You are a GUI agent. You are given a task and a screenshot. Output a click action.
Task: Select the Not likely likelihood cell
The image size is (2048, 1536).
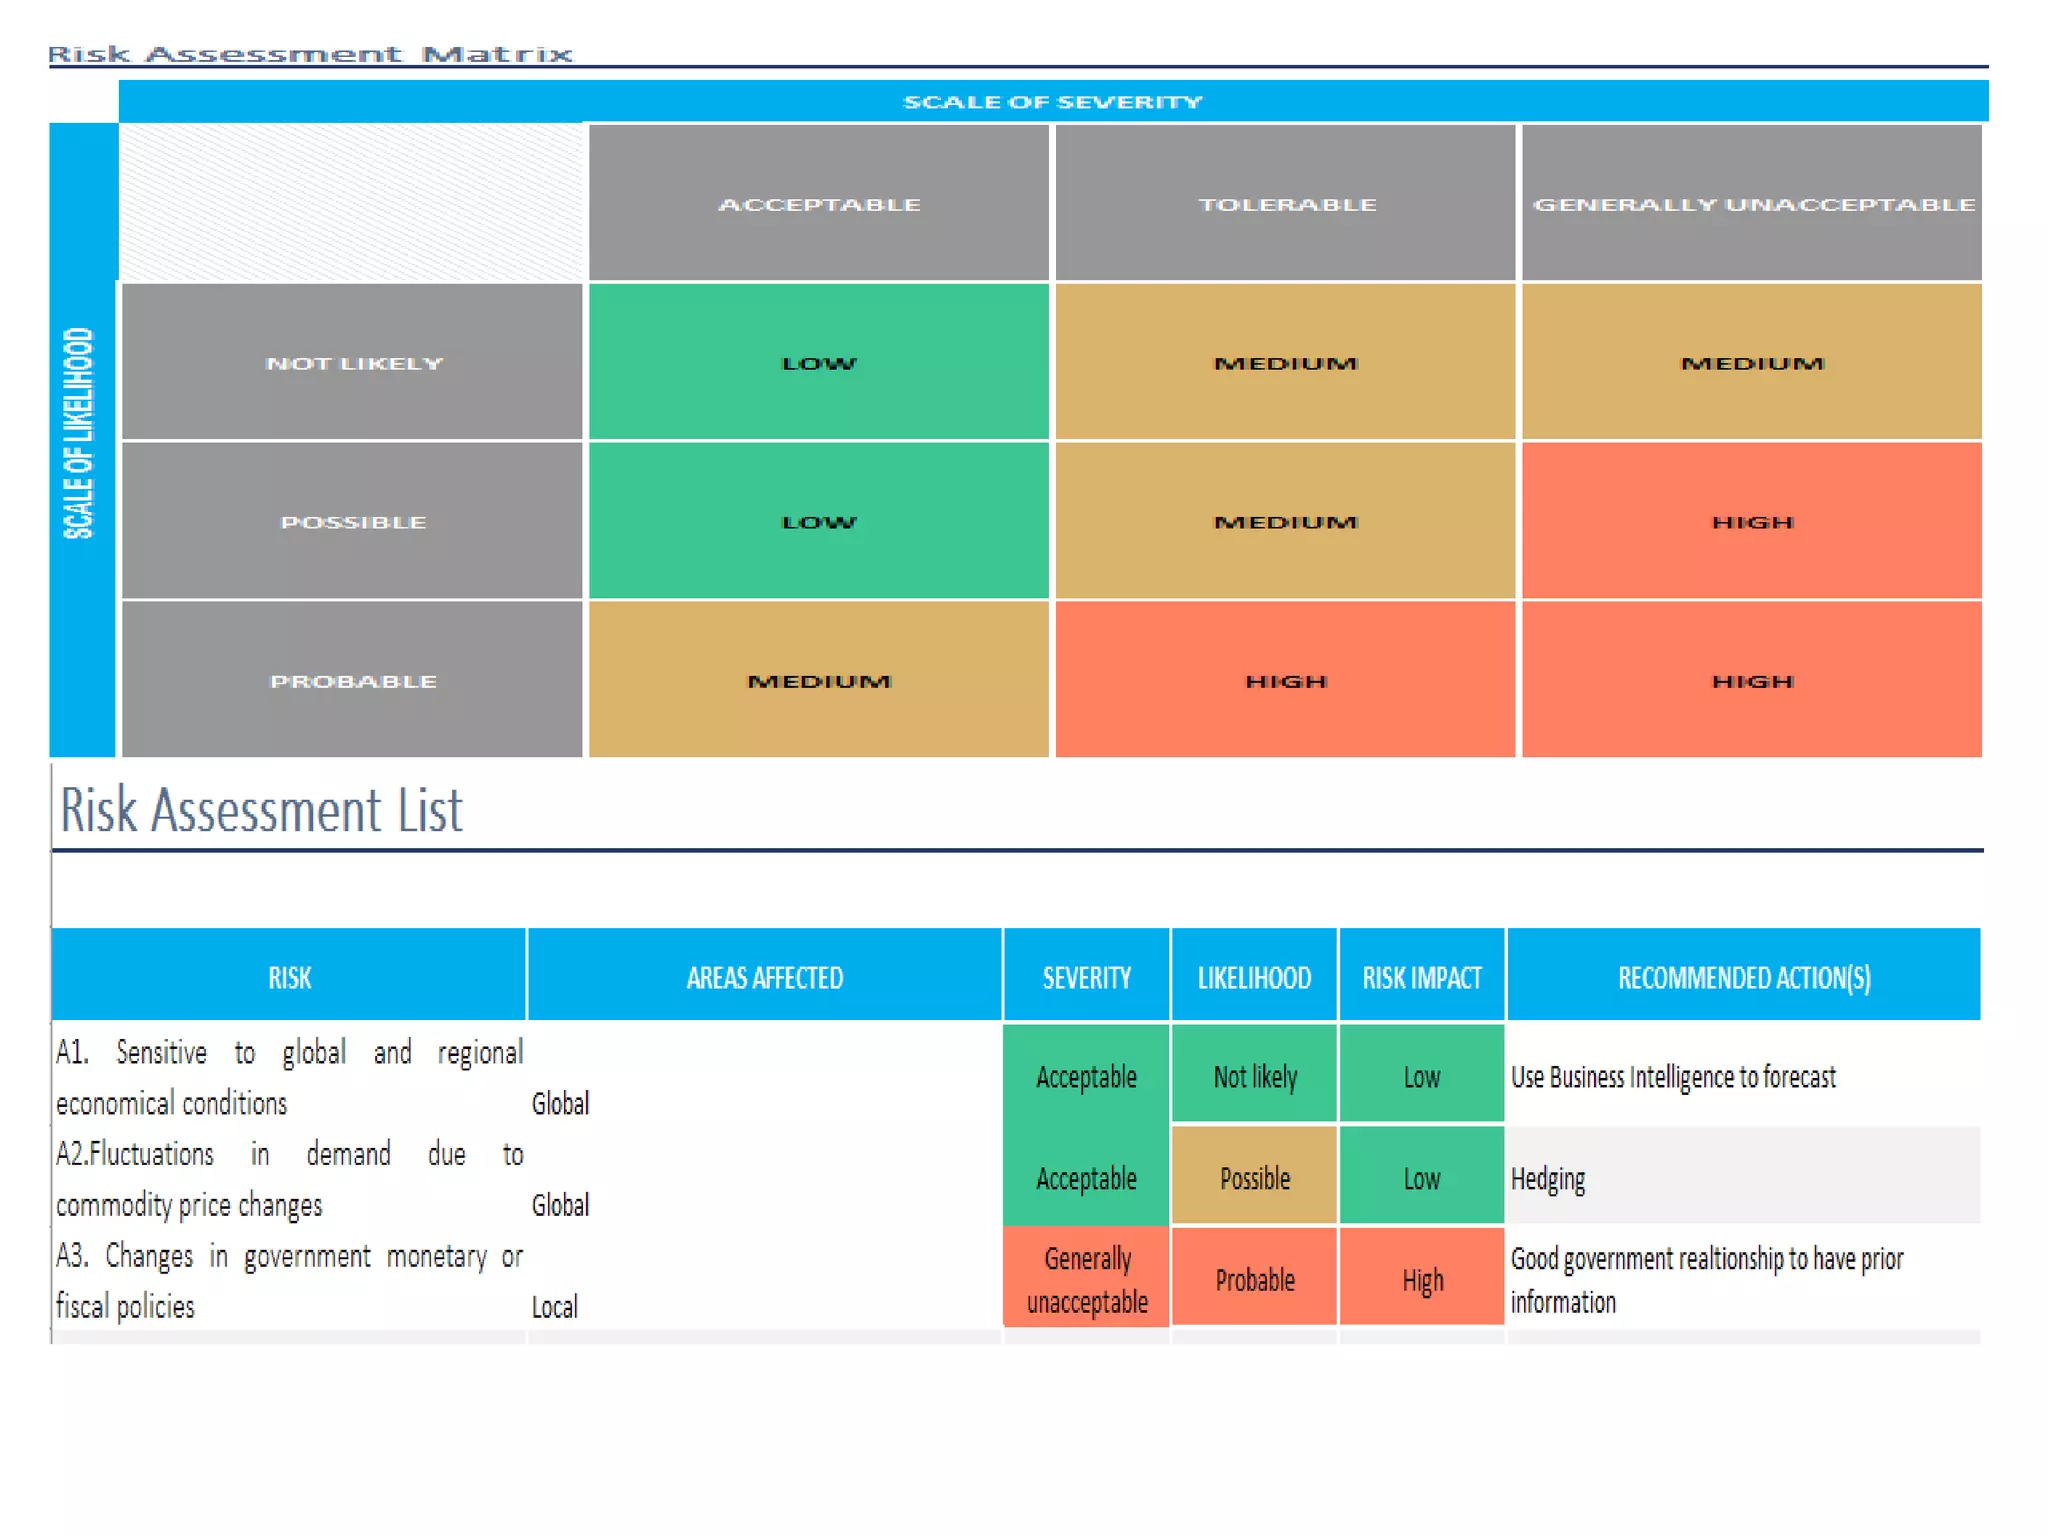click(1254, 1076)
